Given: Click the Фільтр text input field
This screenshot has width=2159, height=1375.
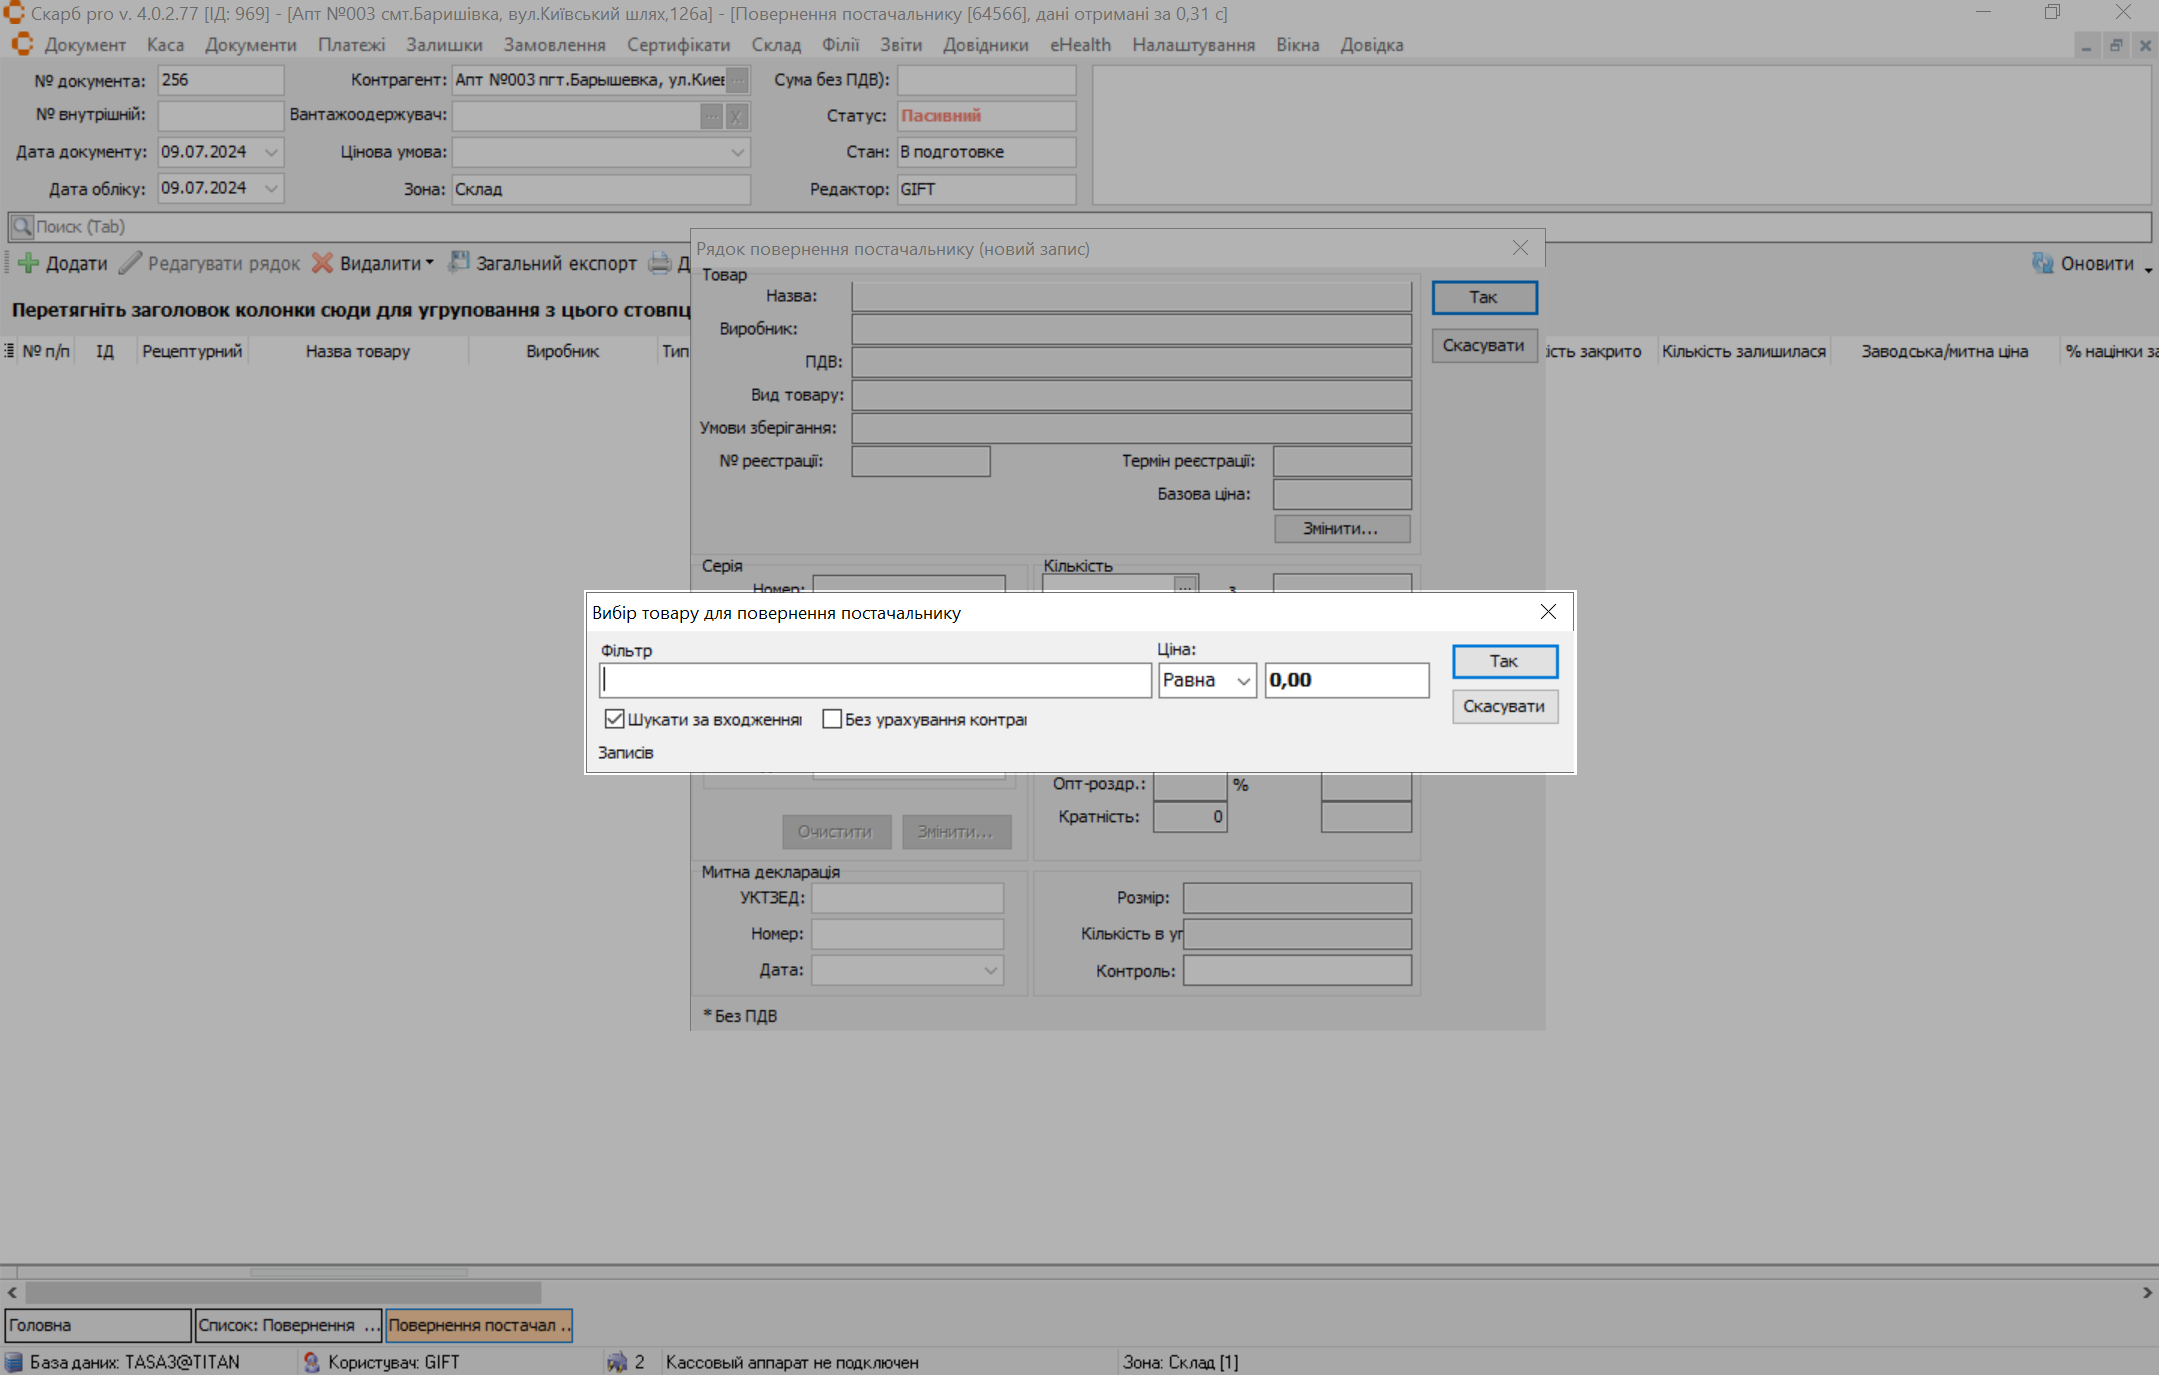Looking at the screenshot, I should [875, 681].
